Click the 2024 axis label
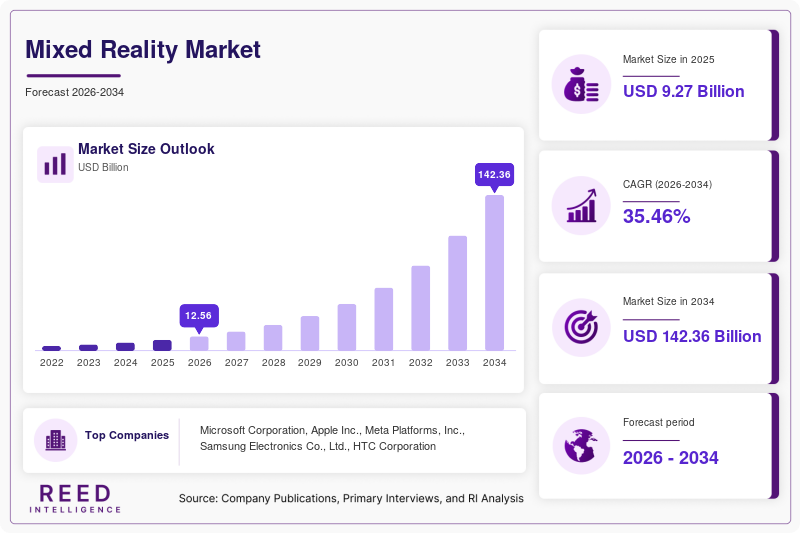800x533 pixels. (126, 363)
